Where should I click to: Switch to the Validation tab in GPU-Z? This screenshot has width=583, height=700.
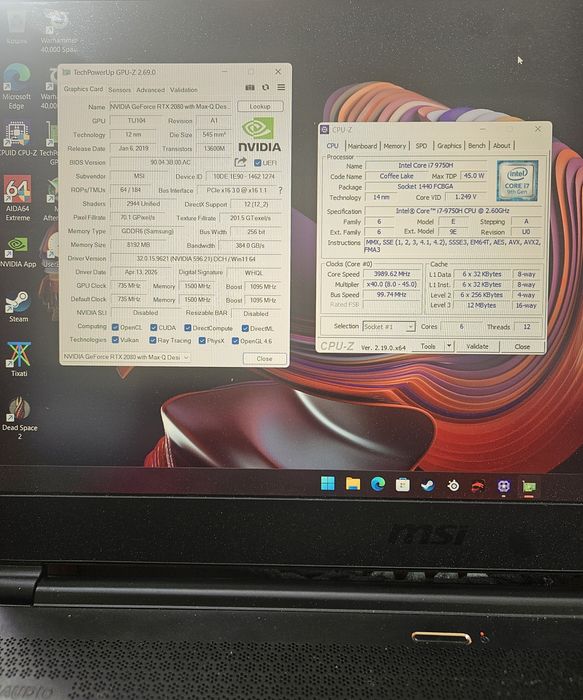coord(183,90)
